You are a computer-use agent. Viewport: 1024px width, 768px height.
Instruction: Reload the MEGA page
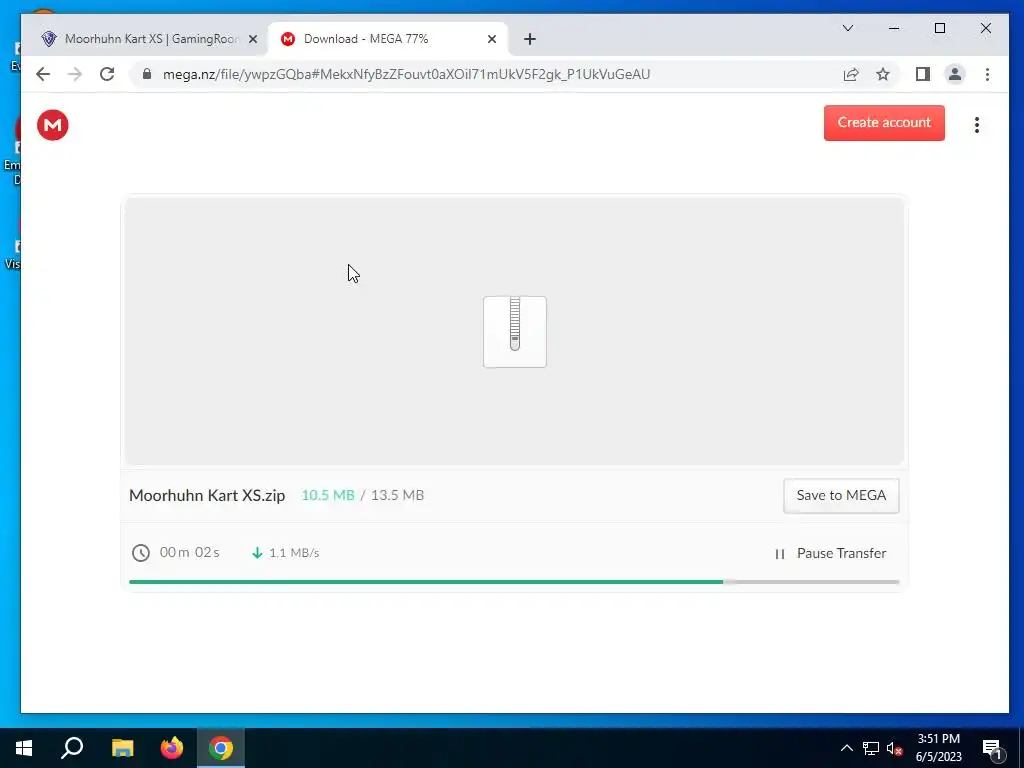107,74
